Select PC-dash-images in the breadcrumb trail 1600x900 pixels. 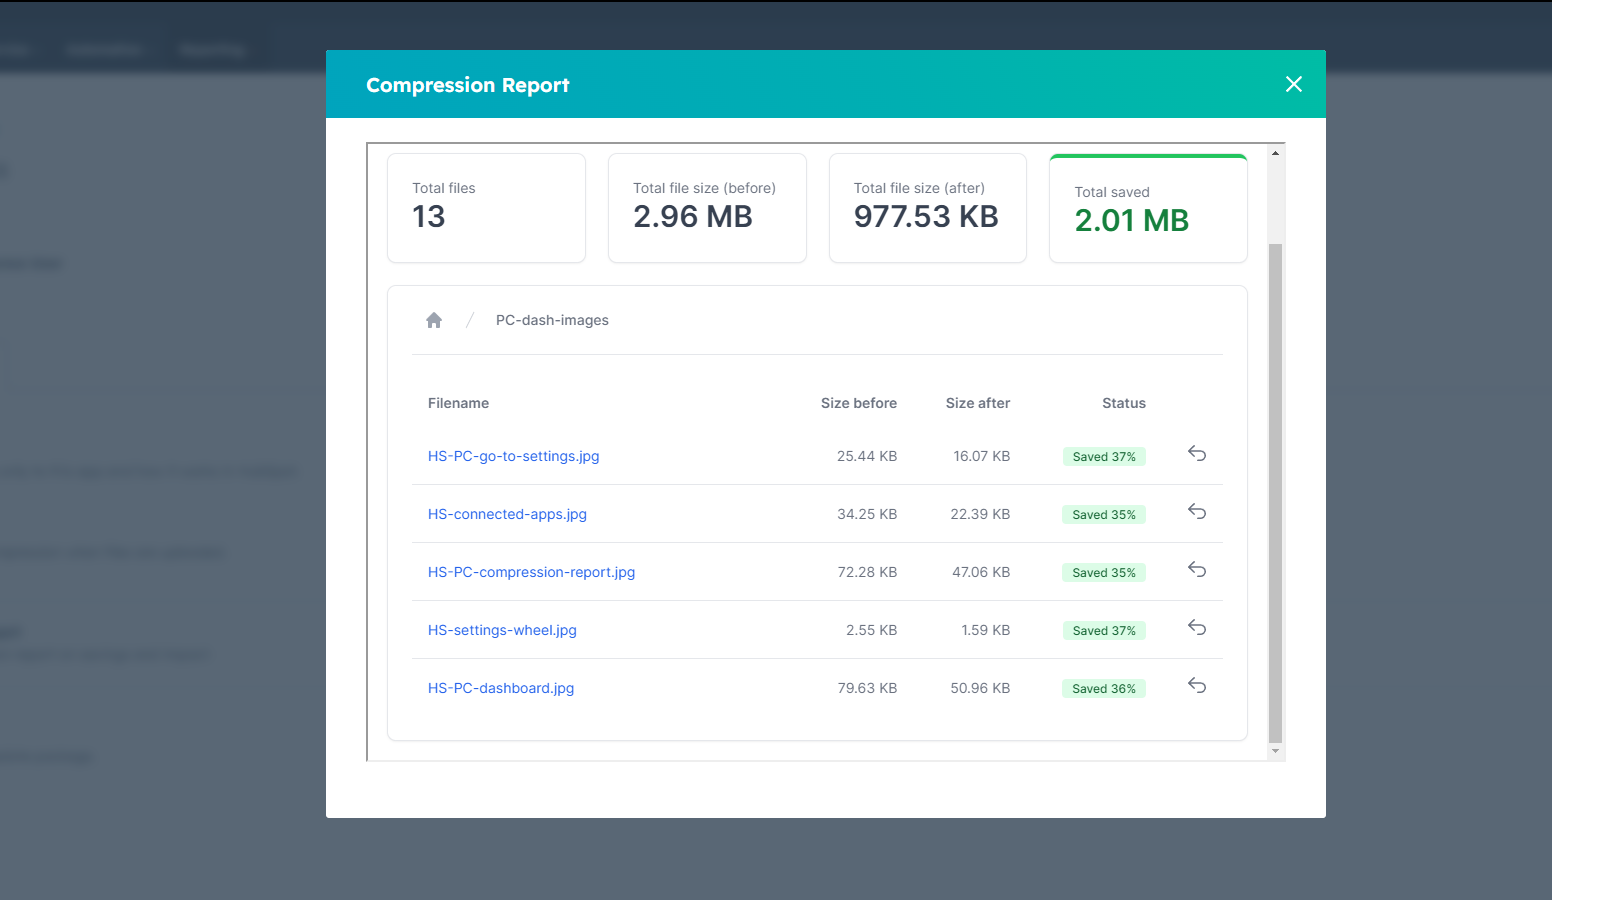pos(551,319)
